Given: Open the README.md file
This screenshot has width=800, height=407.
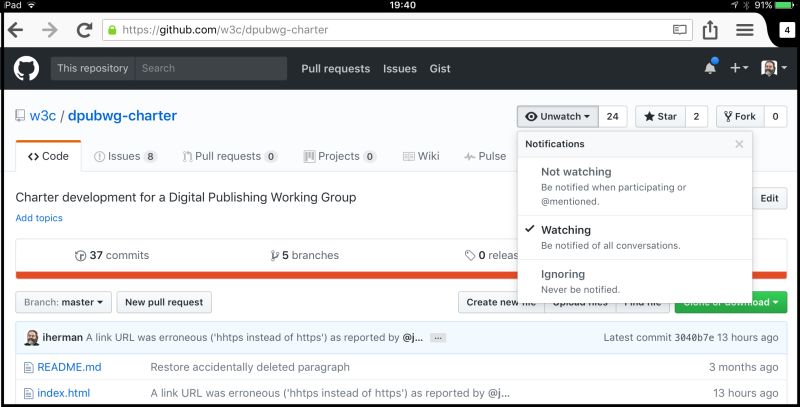Looking at the screenshot, I should 69,367.
